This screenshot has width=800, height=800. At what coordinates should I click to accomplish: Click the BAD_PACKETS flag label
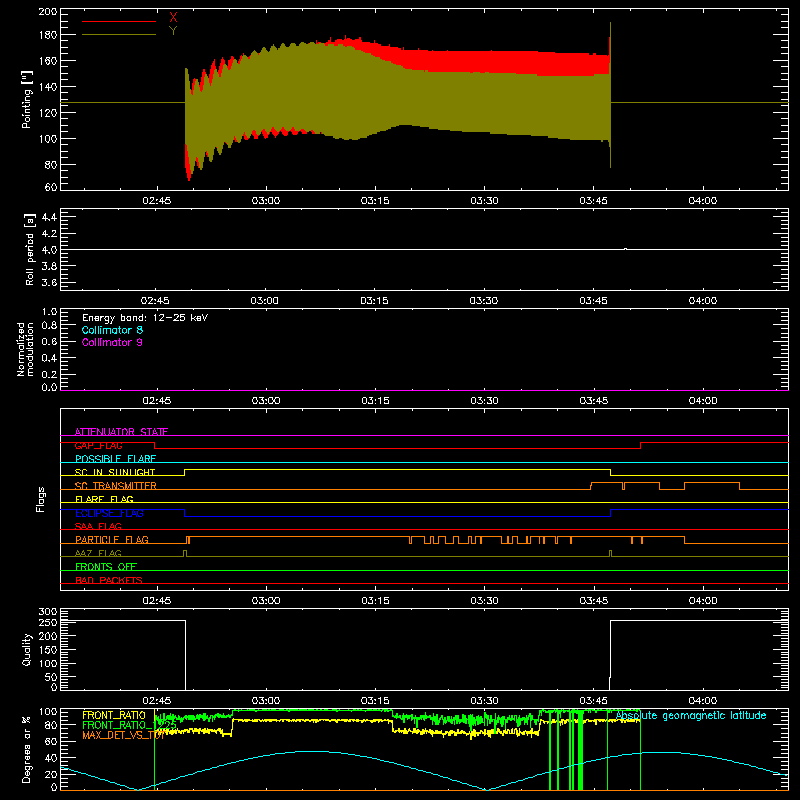(109, 580)
